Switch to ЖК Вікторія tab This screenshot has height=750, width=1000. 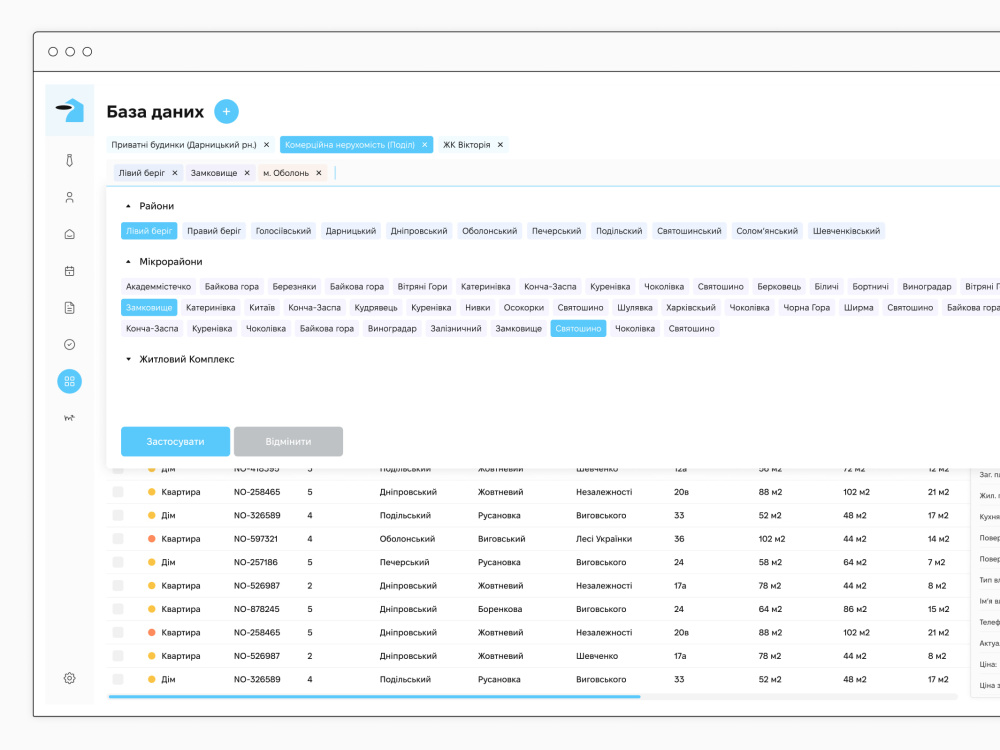tap(467, 145)
